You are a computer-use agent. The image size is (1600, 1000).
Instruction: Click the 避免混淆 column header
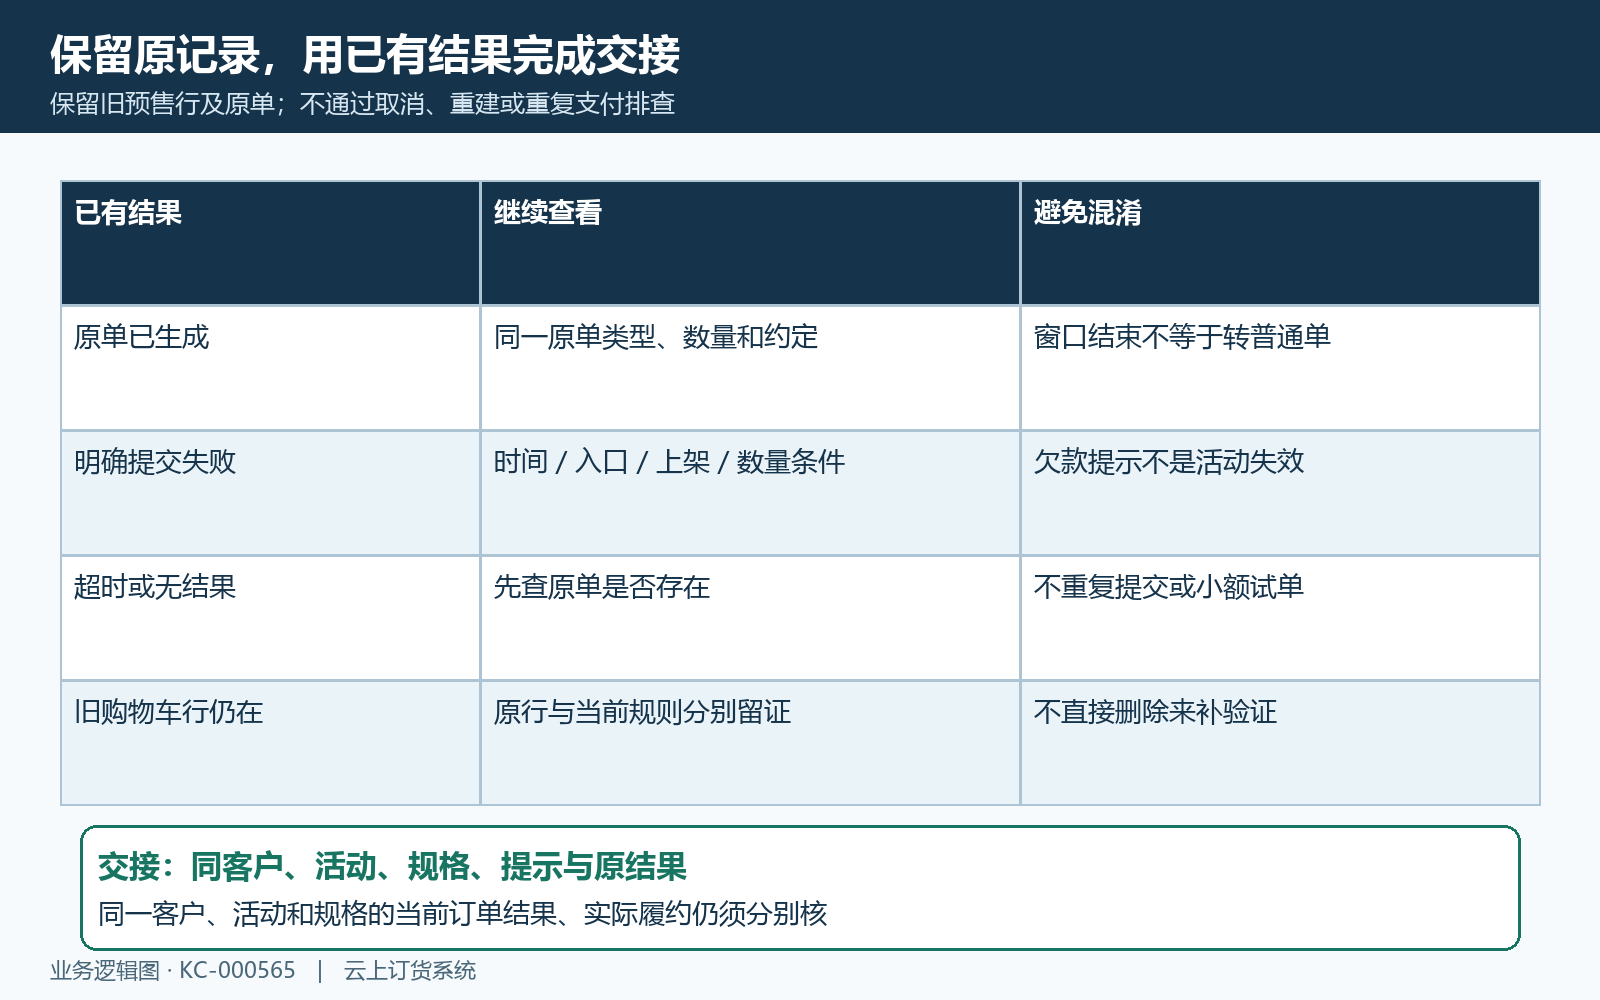click(x=1280, y=243)
